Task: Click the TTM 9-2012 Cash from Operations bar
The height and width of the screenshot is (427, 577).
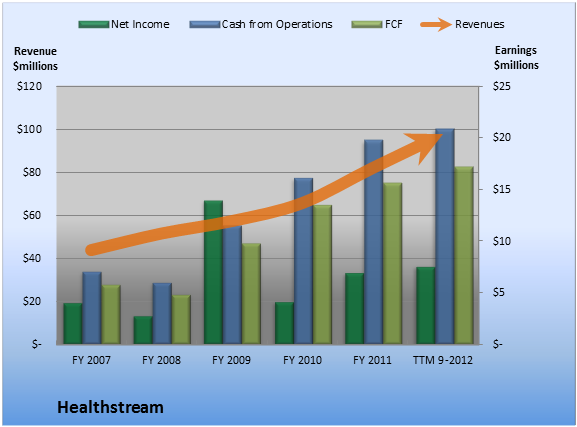Action: 445,236
